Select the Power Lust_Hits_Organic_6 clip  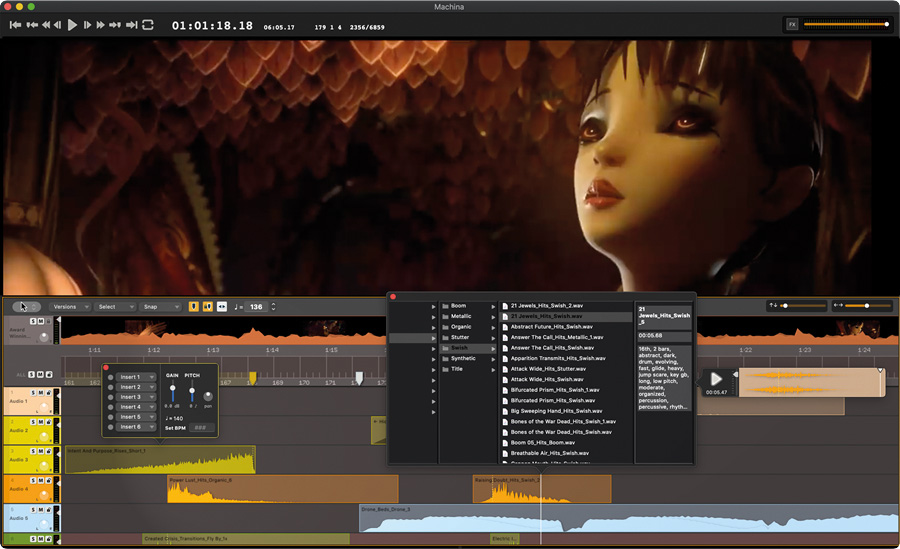pos(282,489)
